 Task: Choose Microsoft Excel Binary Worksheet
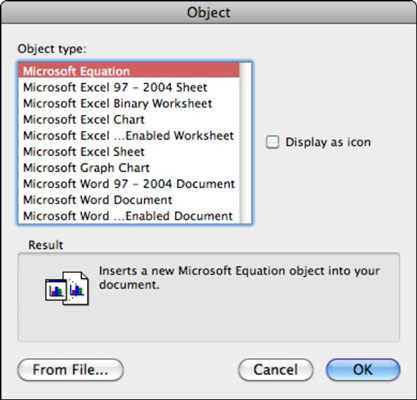(x=129, y=103)
